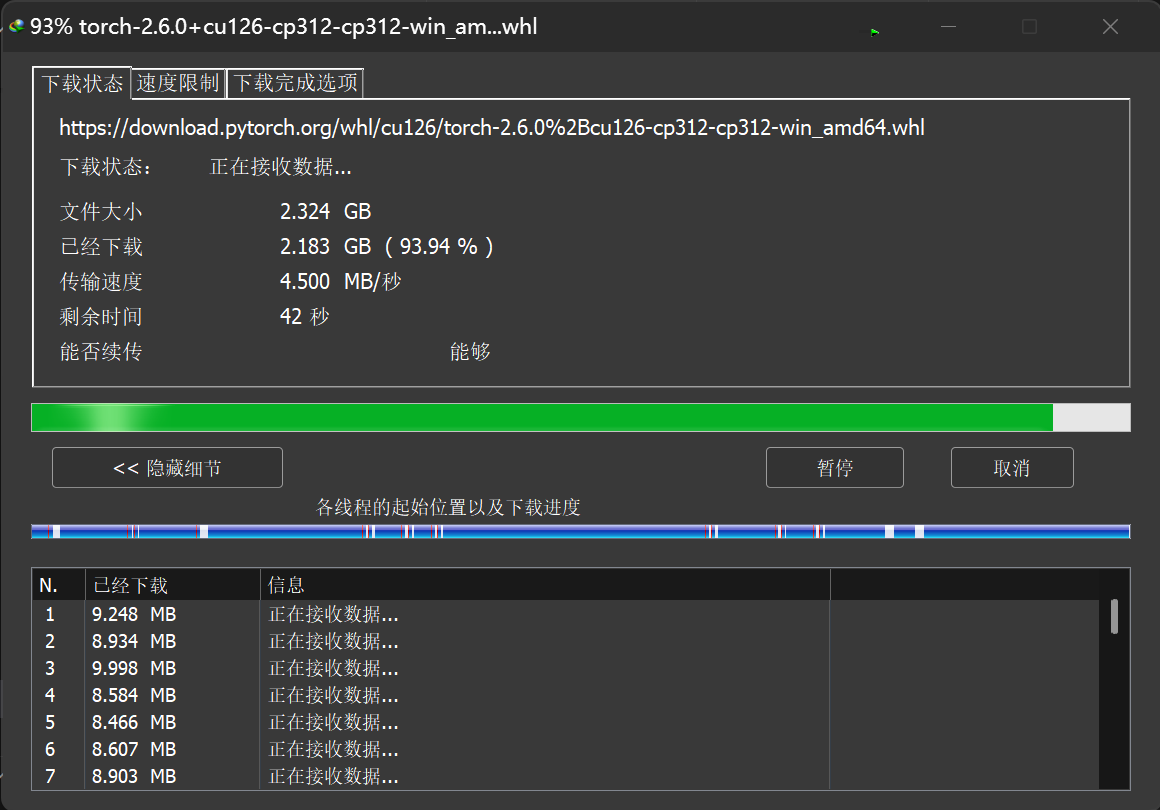The height and width of the screenshot is (810, 1160).
Task: Click the remaining time 42 秒
Action: (x=304, y=317)
